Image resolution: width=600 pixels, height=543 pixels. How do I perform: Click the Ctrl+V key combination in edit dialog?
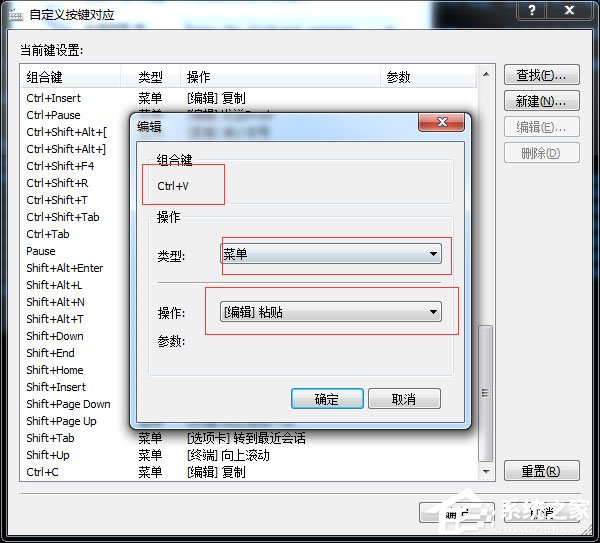173,186
